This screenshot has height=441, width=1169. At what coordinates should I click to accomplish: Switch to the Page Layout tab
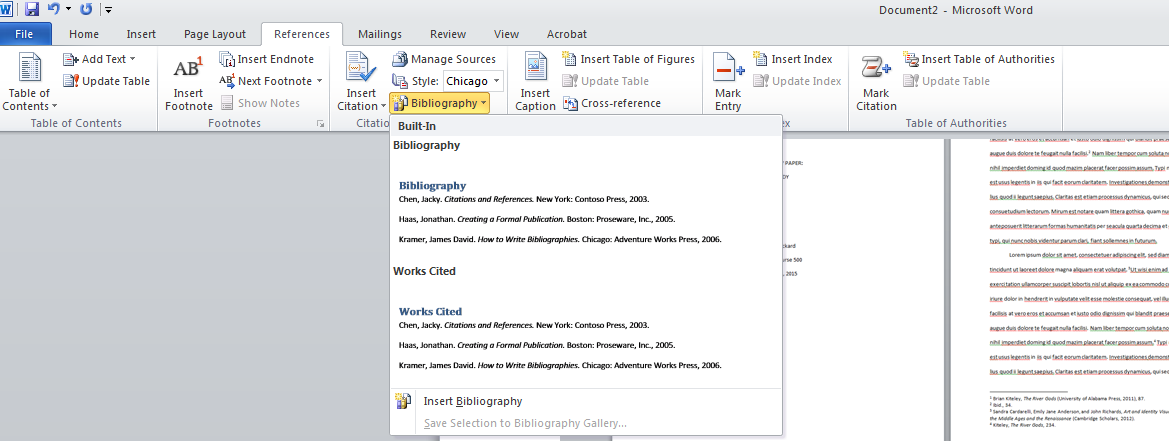coord(215,34)
